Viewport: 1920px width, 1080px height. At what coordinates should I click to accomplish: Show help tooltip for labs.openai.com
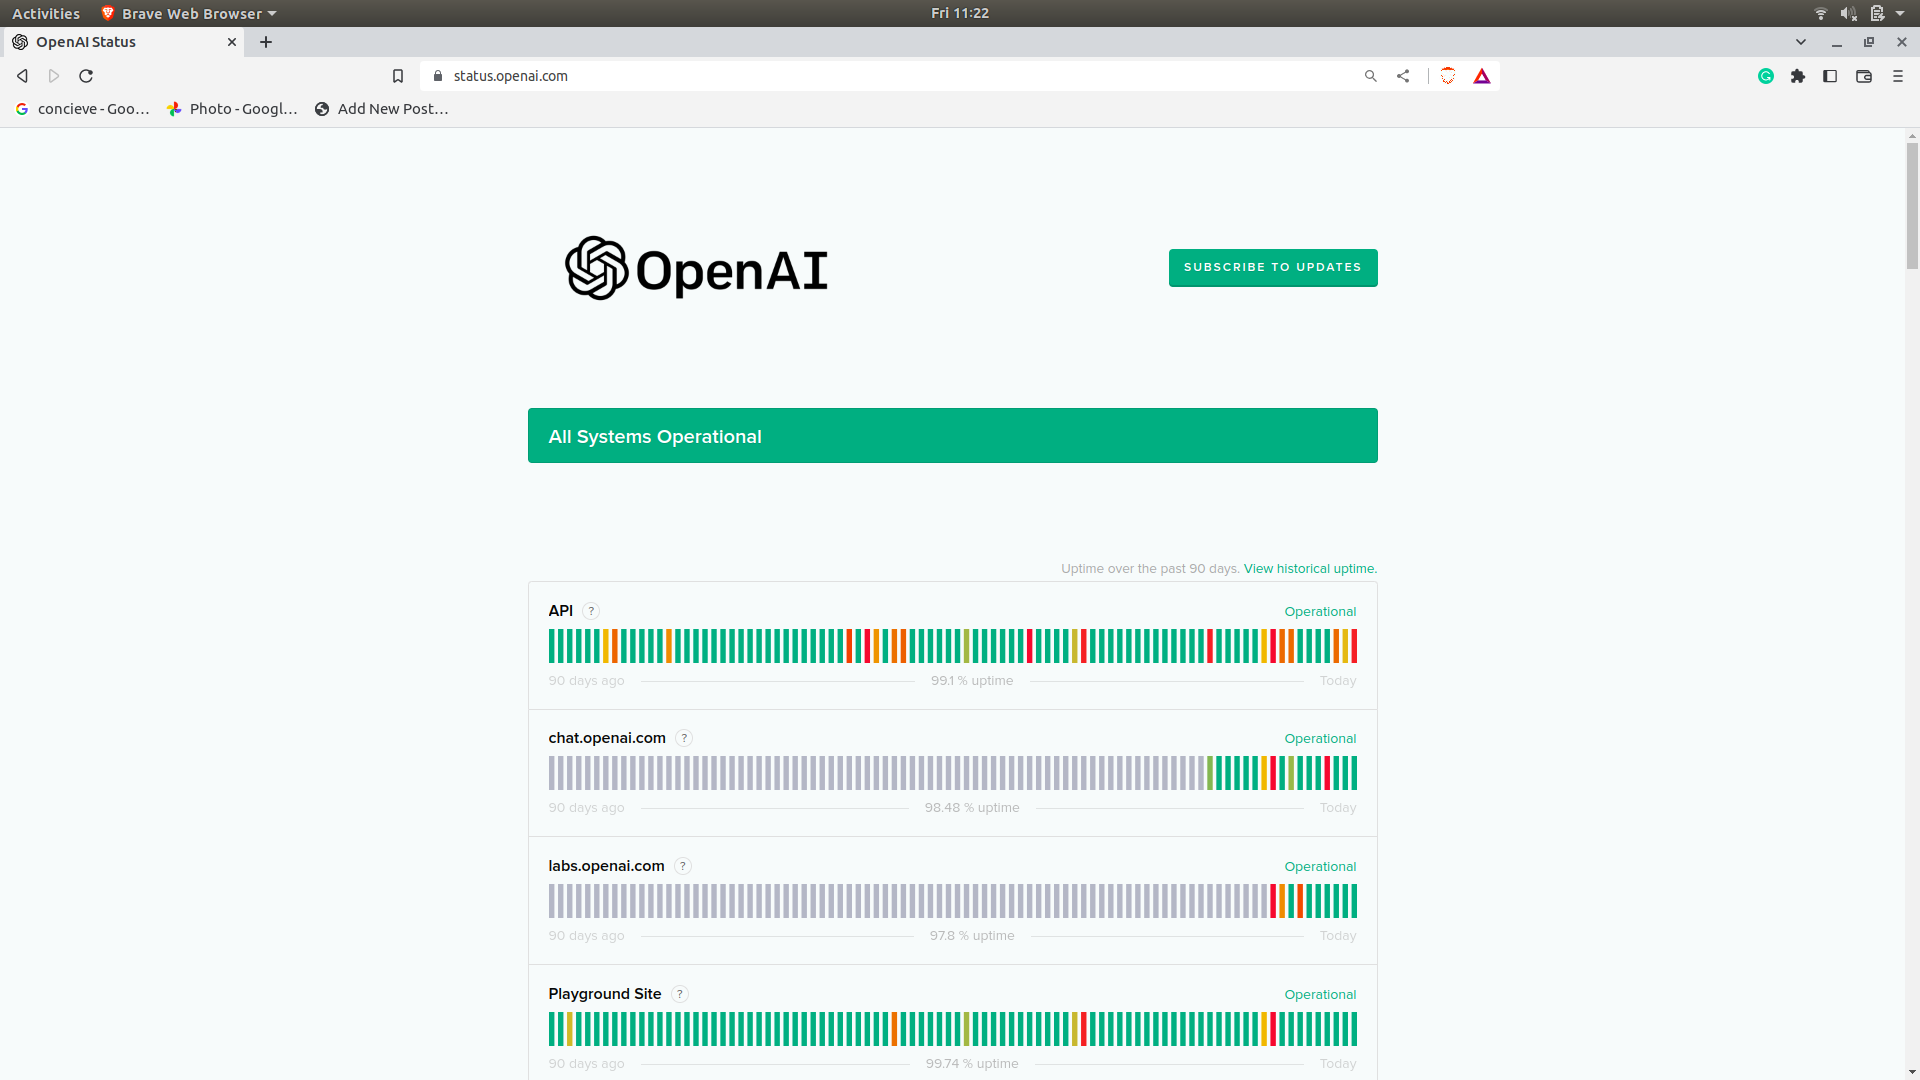pyautogui.click(x=683, y=866)
